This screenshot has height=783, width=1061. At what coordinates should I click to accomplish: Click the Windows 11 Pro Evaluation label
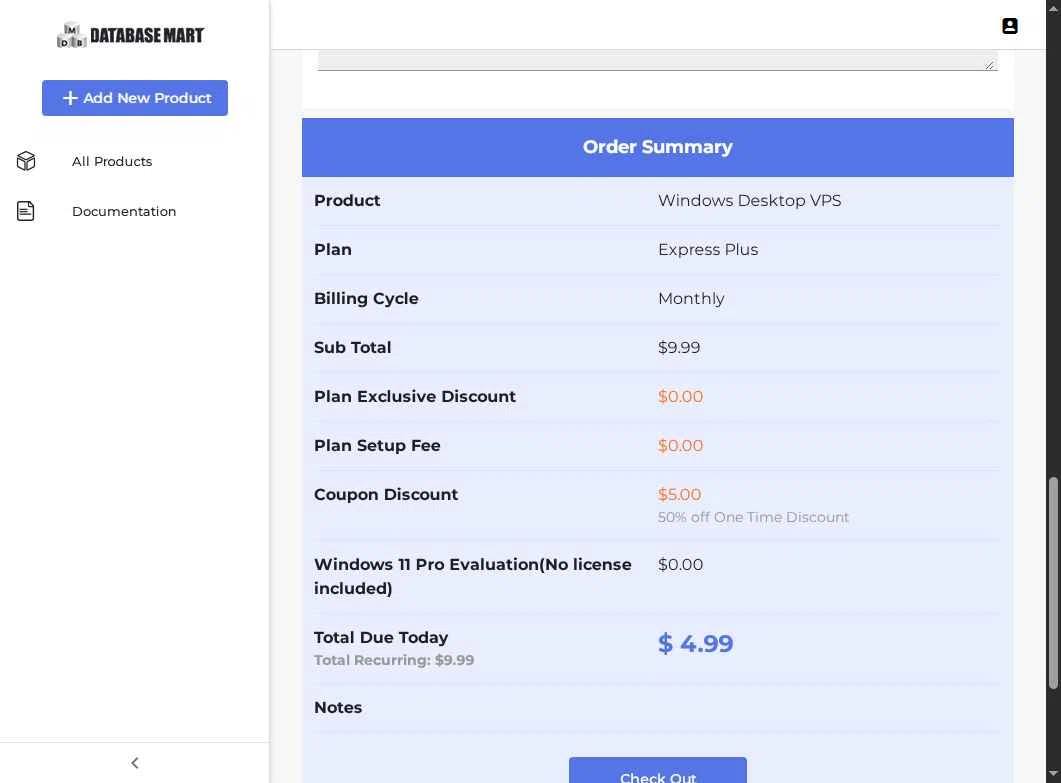click(472, 577)
